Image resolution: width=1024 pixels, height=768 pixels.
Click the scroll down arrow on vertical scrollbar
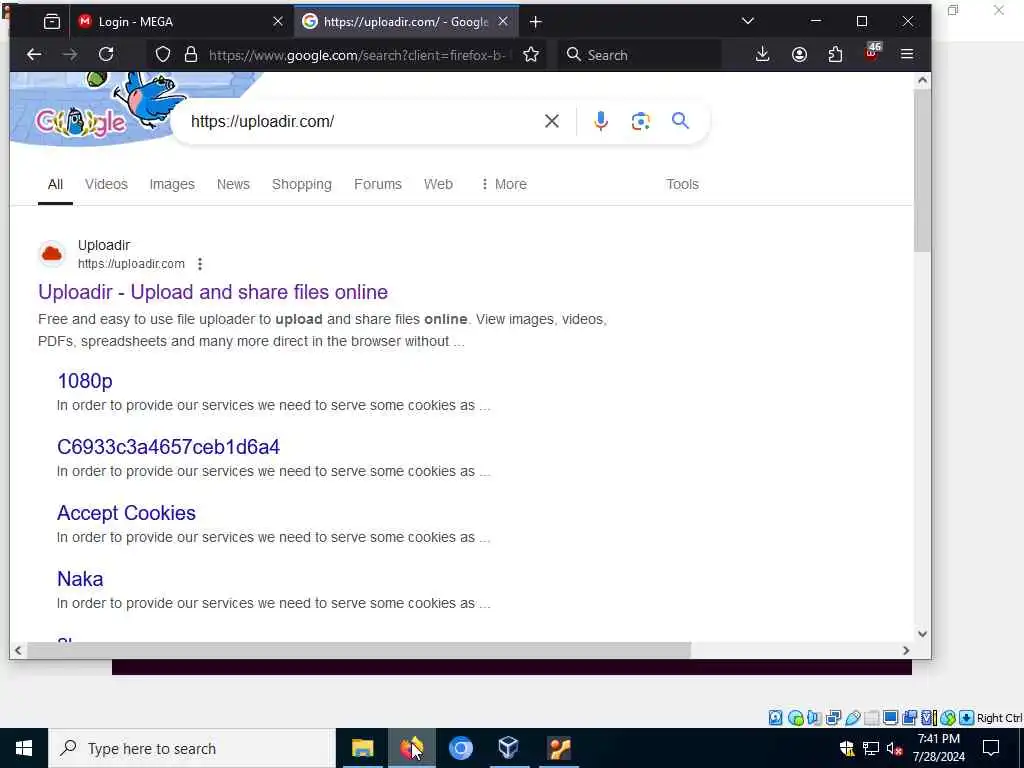[922, 633]
